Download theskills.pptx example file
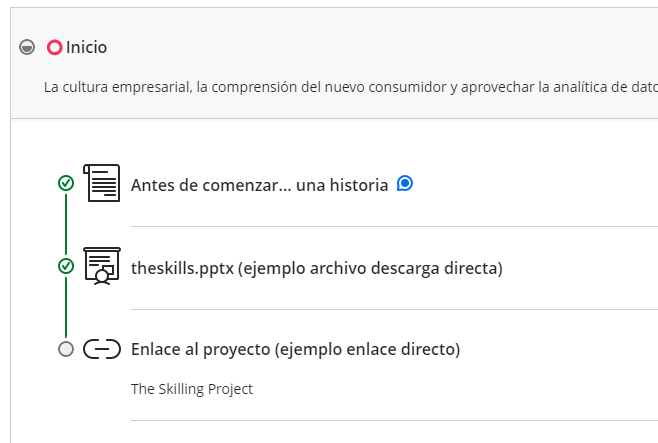This screenshot has height=443, width=658. tap(317, 268)
